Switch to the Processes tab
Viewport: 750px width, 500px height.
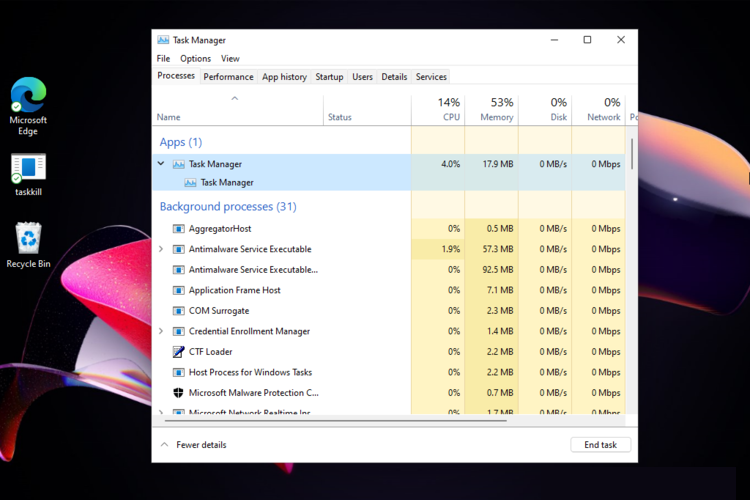(x=176, y=76)
